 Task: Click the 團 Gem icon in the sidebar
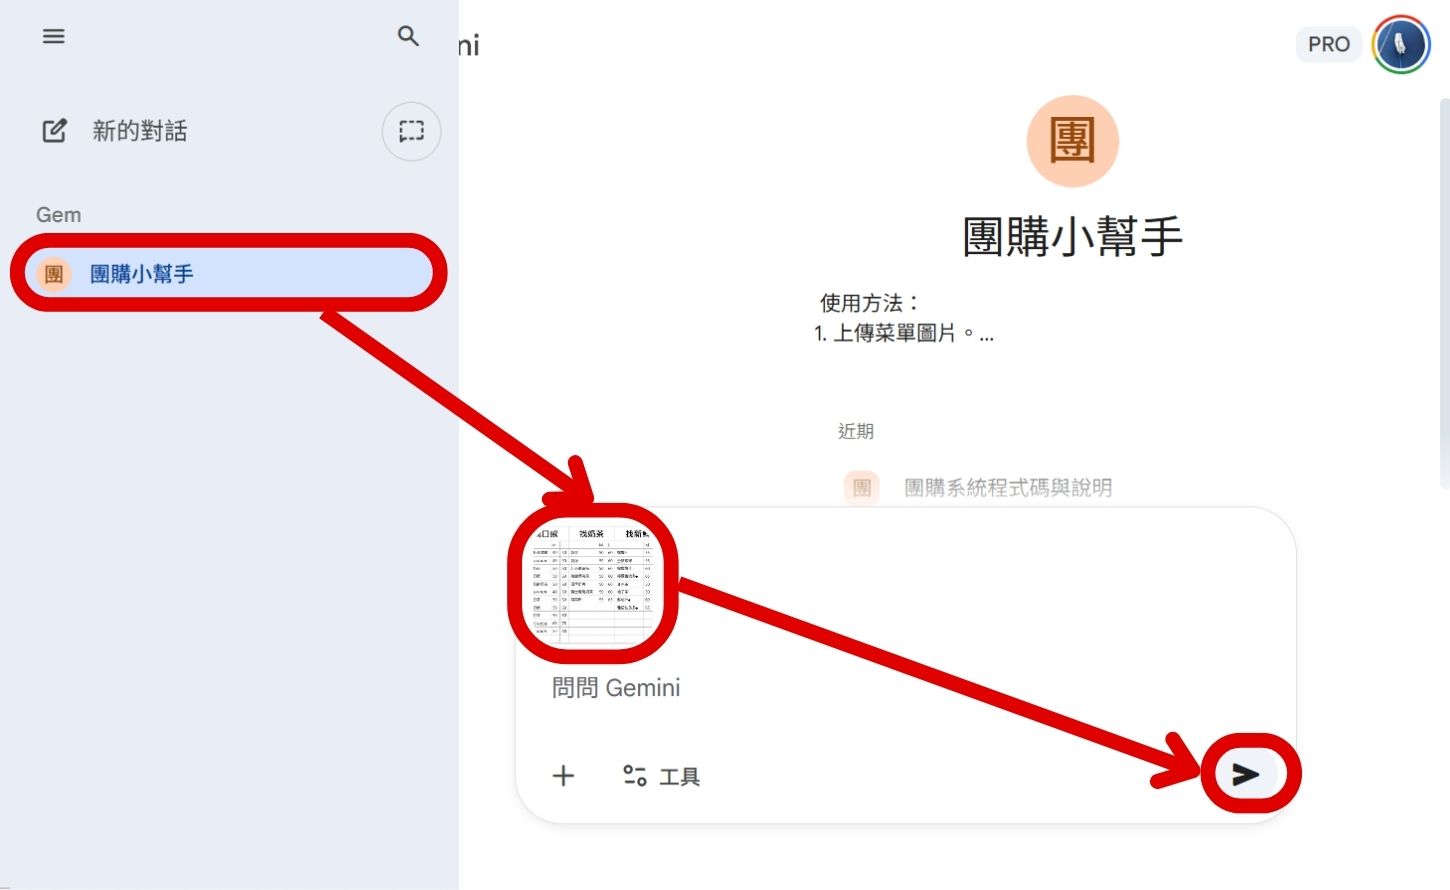53,273
